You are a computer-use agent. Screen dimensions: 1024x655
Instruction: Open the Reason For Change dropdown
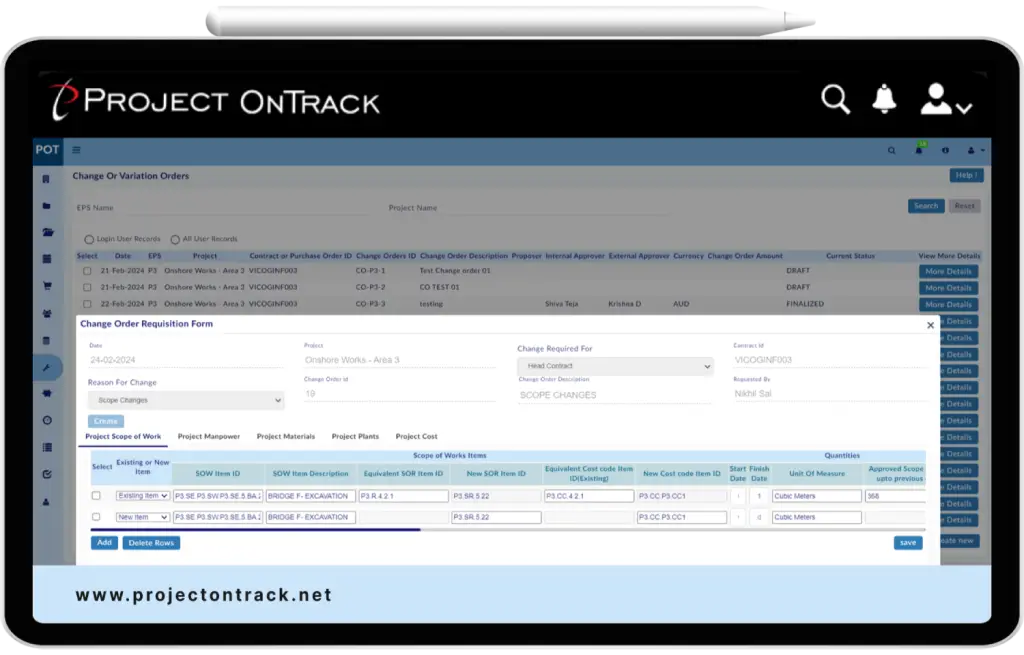(x=186, y=400)
